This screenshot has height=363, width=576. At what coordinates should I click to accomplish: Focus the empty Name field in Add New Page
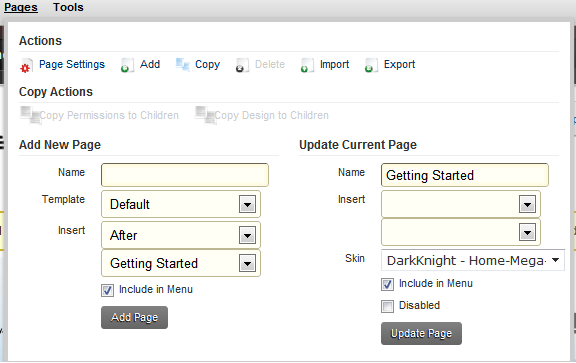[x=185, y=175]
